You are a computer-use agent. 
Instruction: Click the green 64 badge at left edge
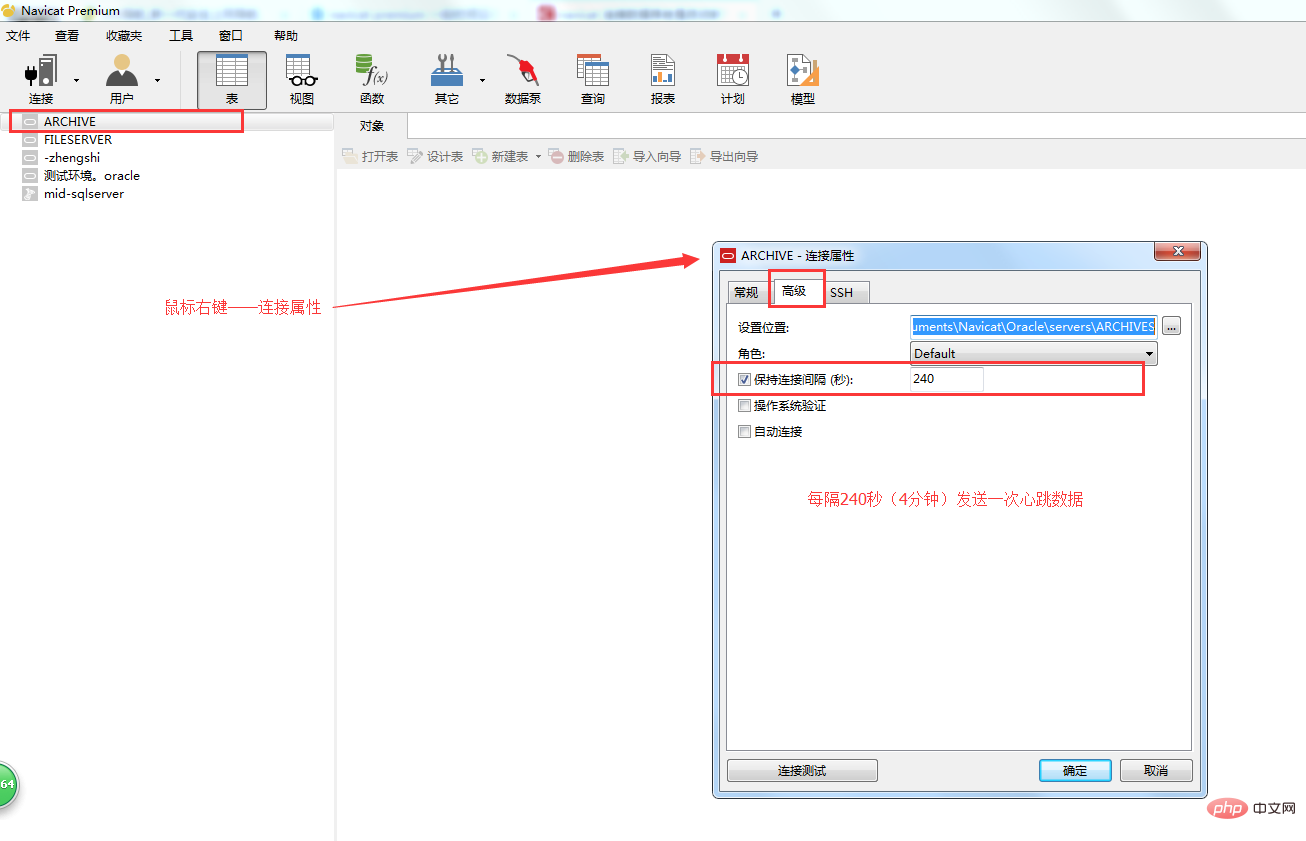[7, 784]
